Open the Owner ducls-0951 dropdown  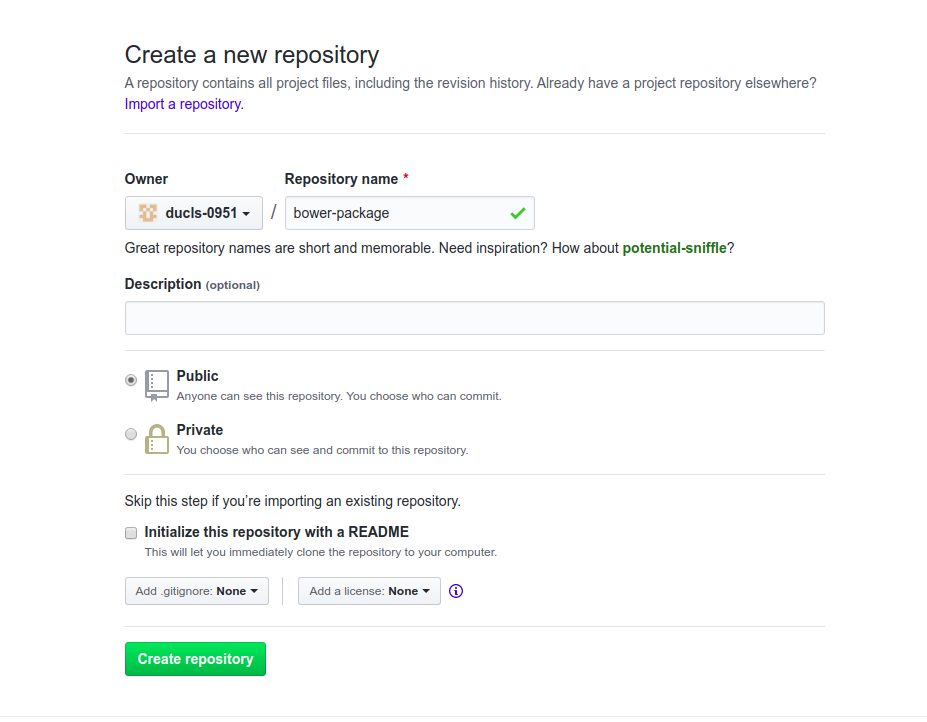tap(194, 213)
